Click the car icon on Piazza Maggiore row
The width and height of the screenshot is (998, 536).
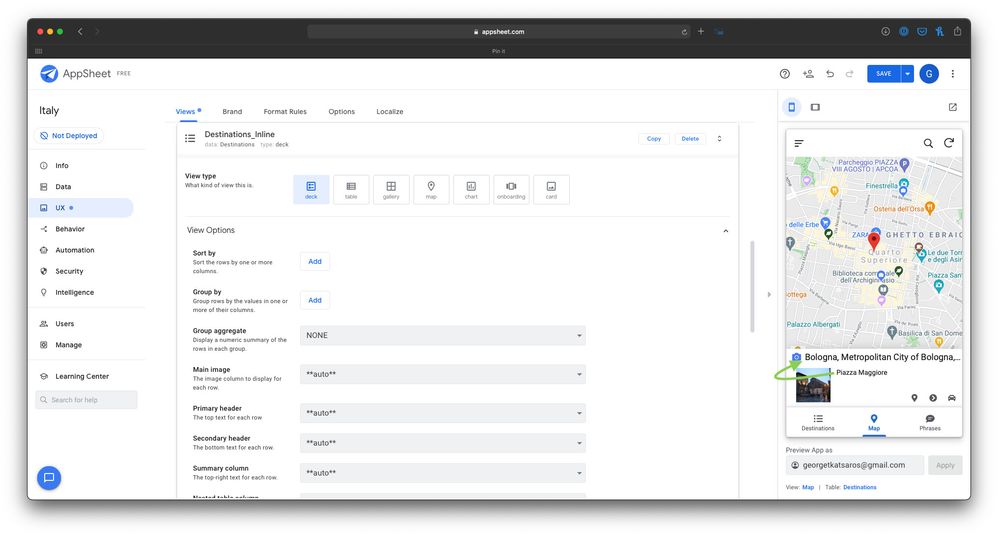click(x=952, y=398)
